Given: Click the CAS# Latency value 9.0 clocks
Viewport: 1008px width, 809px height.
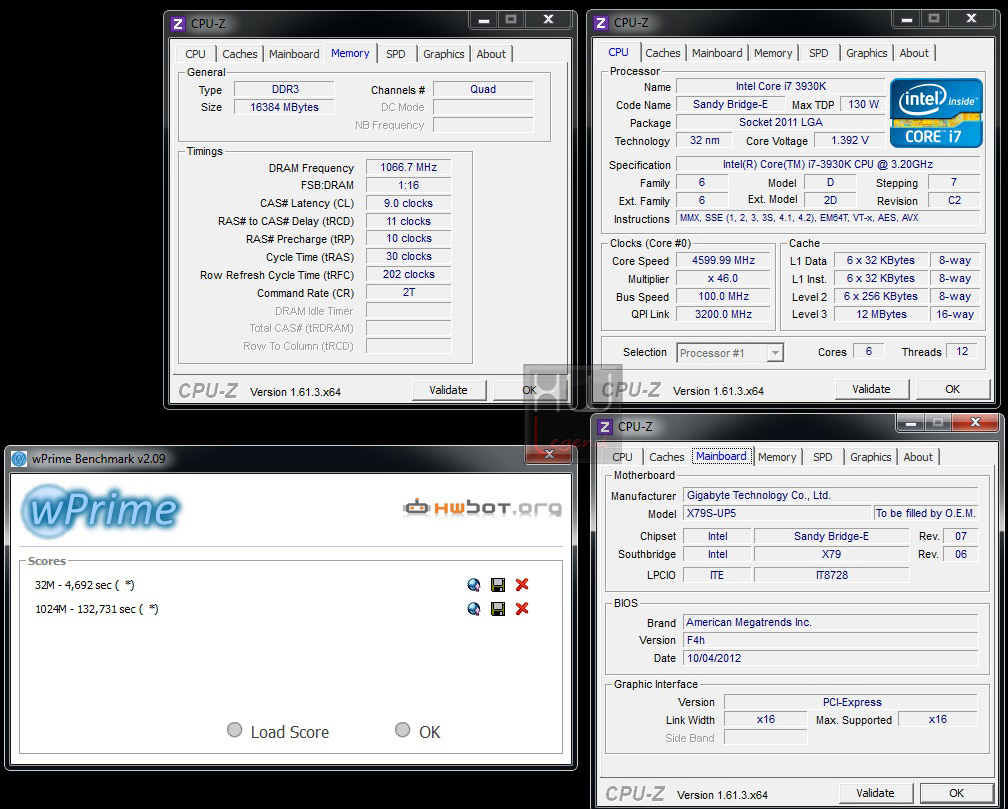Looking at the screenshot, I should pyautogui.click(x=409, y=203).
